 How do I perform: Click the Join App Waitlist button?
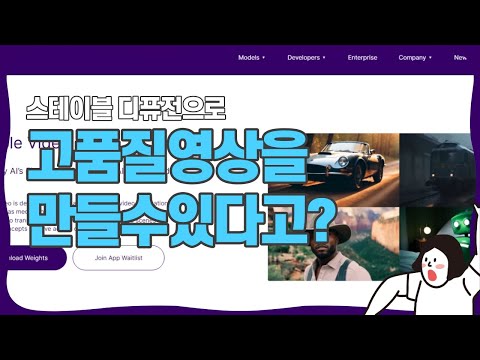118,258
